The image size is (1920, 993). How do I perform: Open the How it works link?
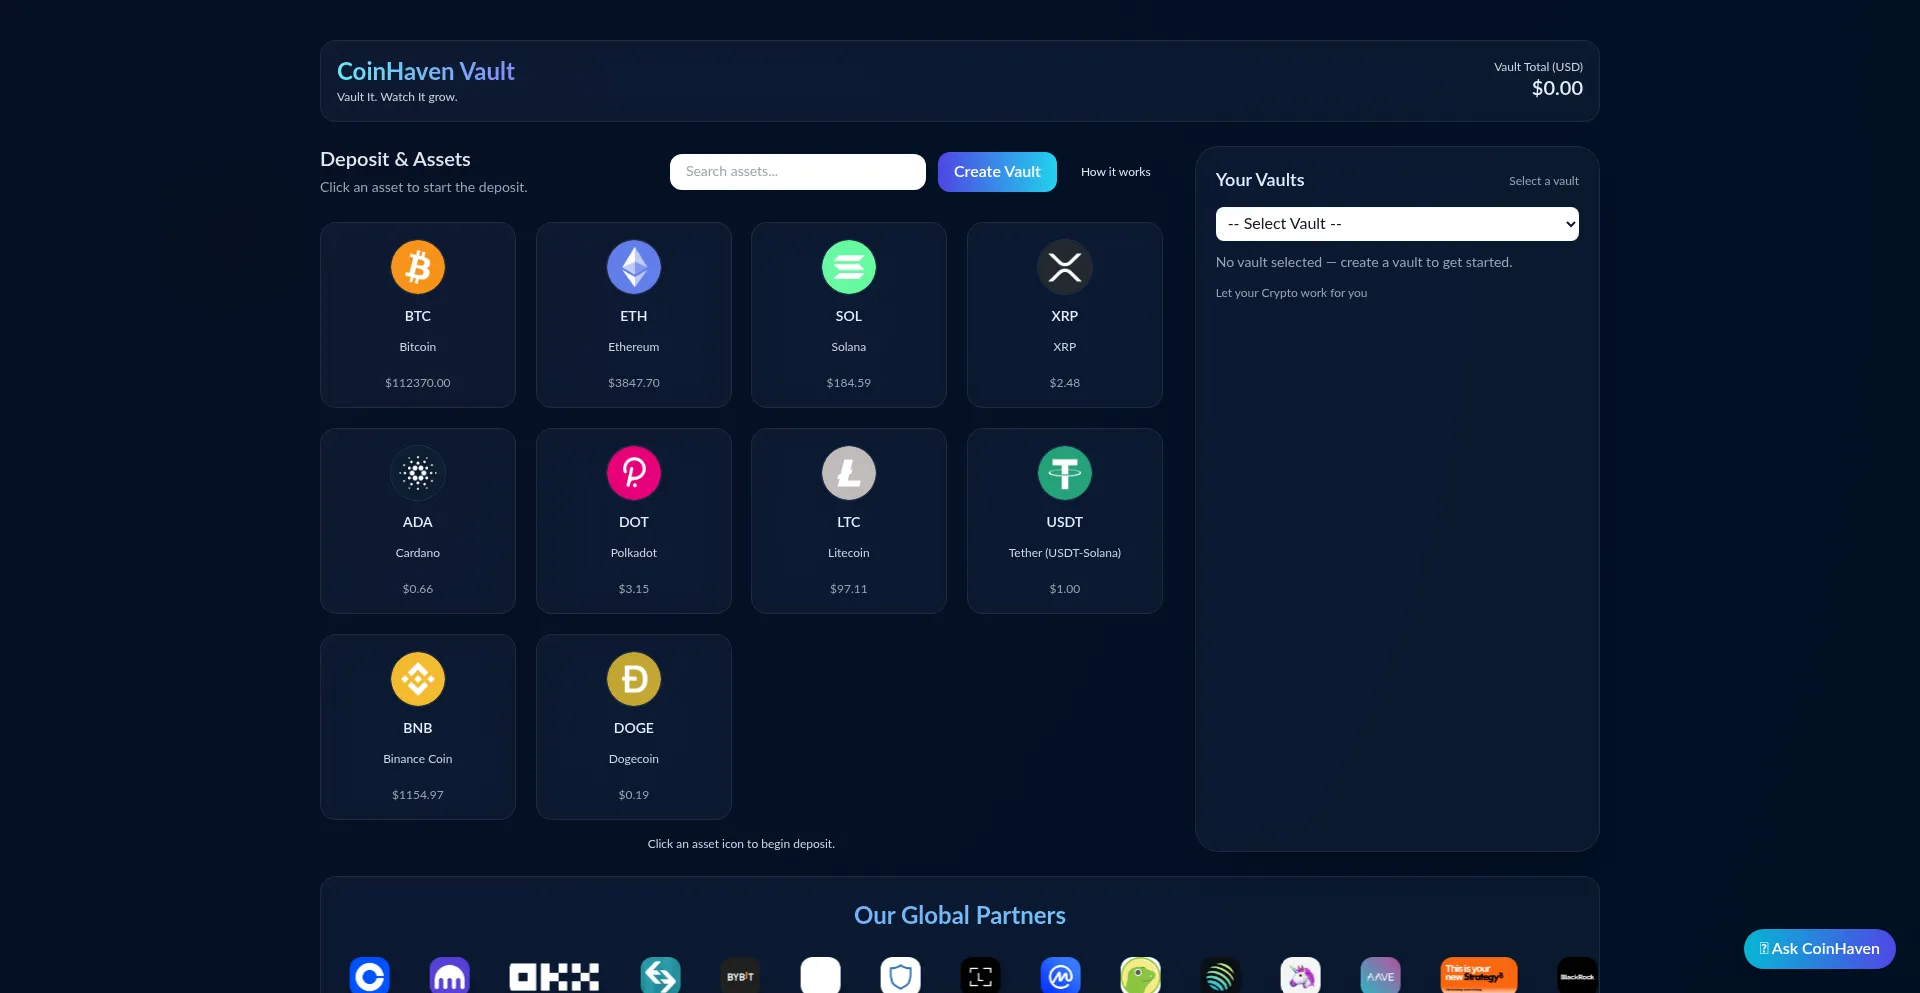coord(1116,172)
